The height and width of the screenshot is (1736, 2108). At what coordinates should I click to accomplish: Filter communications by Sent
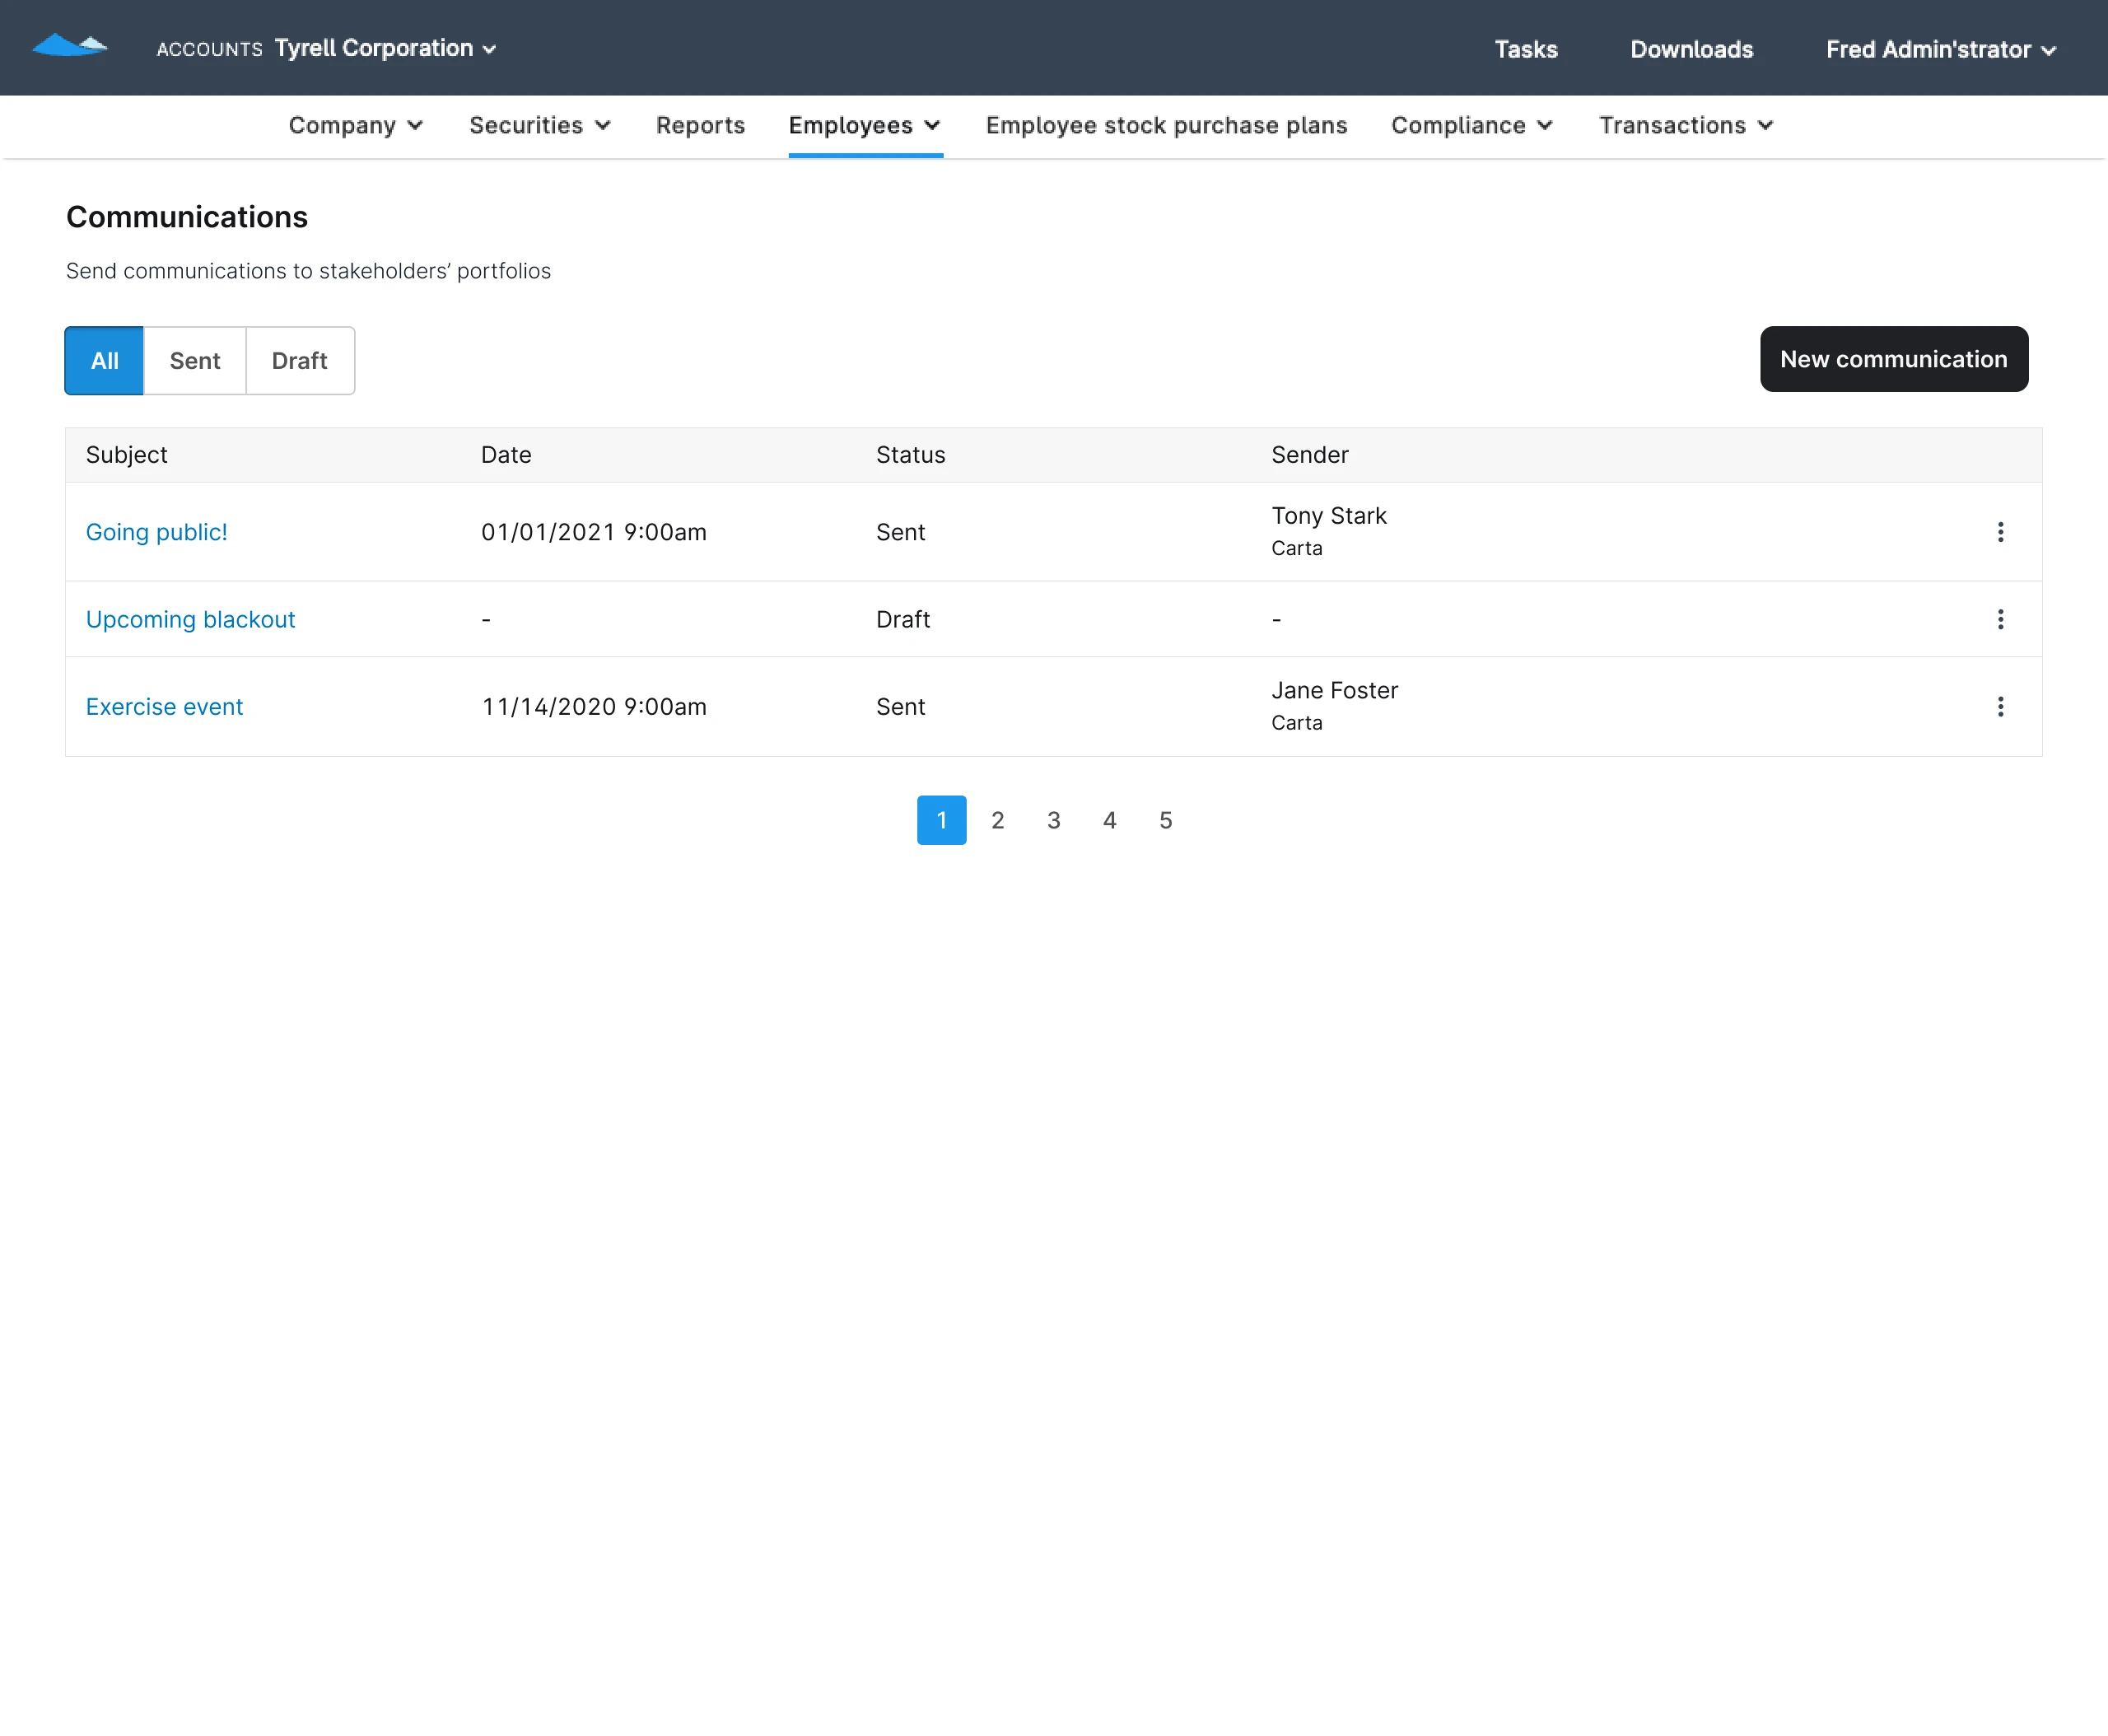[195, 360]
